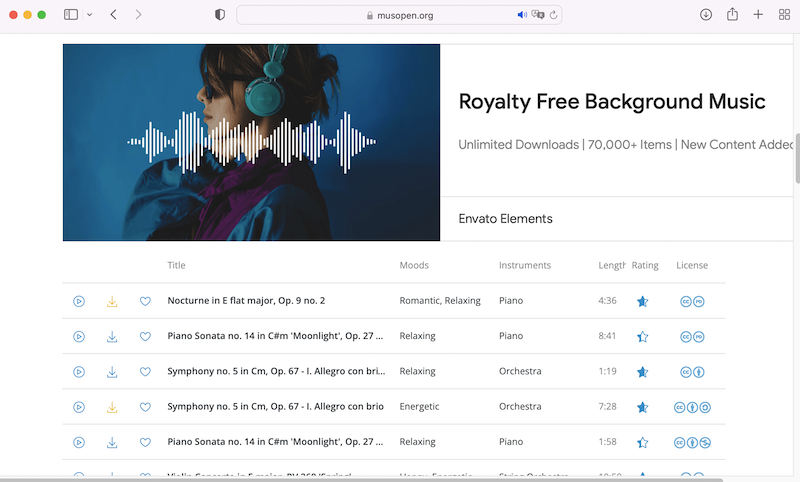Open the tab overview grid
This screenshot has width=800, height=482.
(x=784, y=15)
